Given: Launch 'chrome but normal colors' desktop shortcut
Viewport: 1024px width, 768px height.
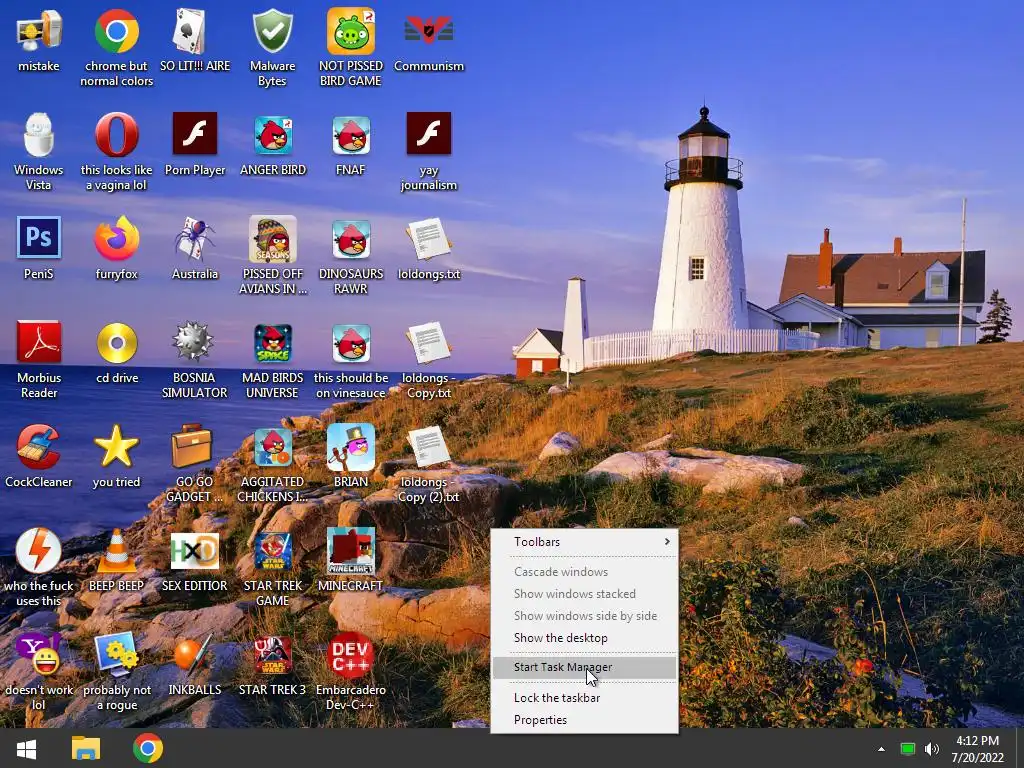Looking at the screenshot, I should pos(116,32).
